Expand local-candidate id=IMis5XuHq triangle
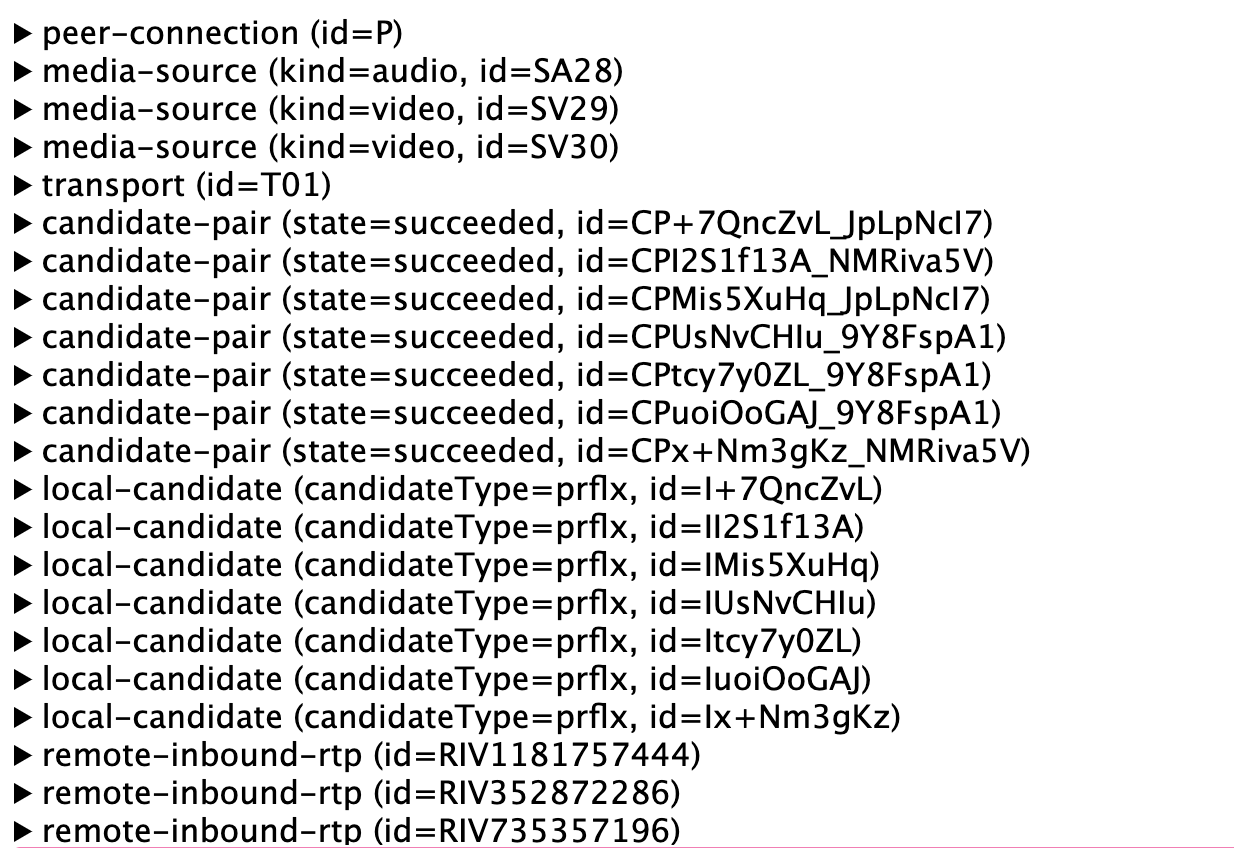Screen dimensions: 1234x848 tap(24, 567)
